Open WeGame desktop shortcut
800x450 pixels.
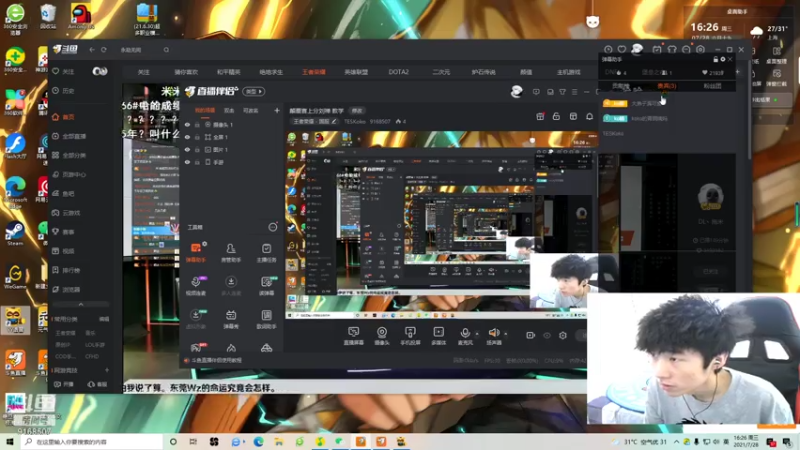[x=15, y=277]
